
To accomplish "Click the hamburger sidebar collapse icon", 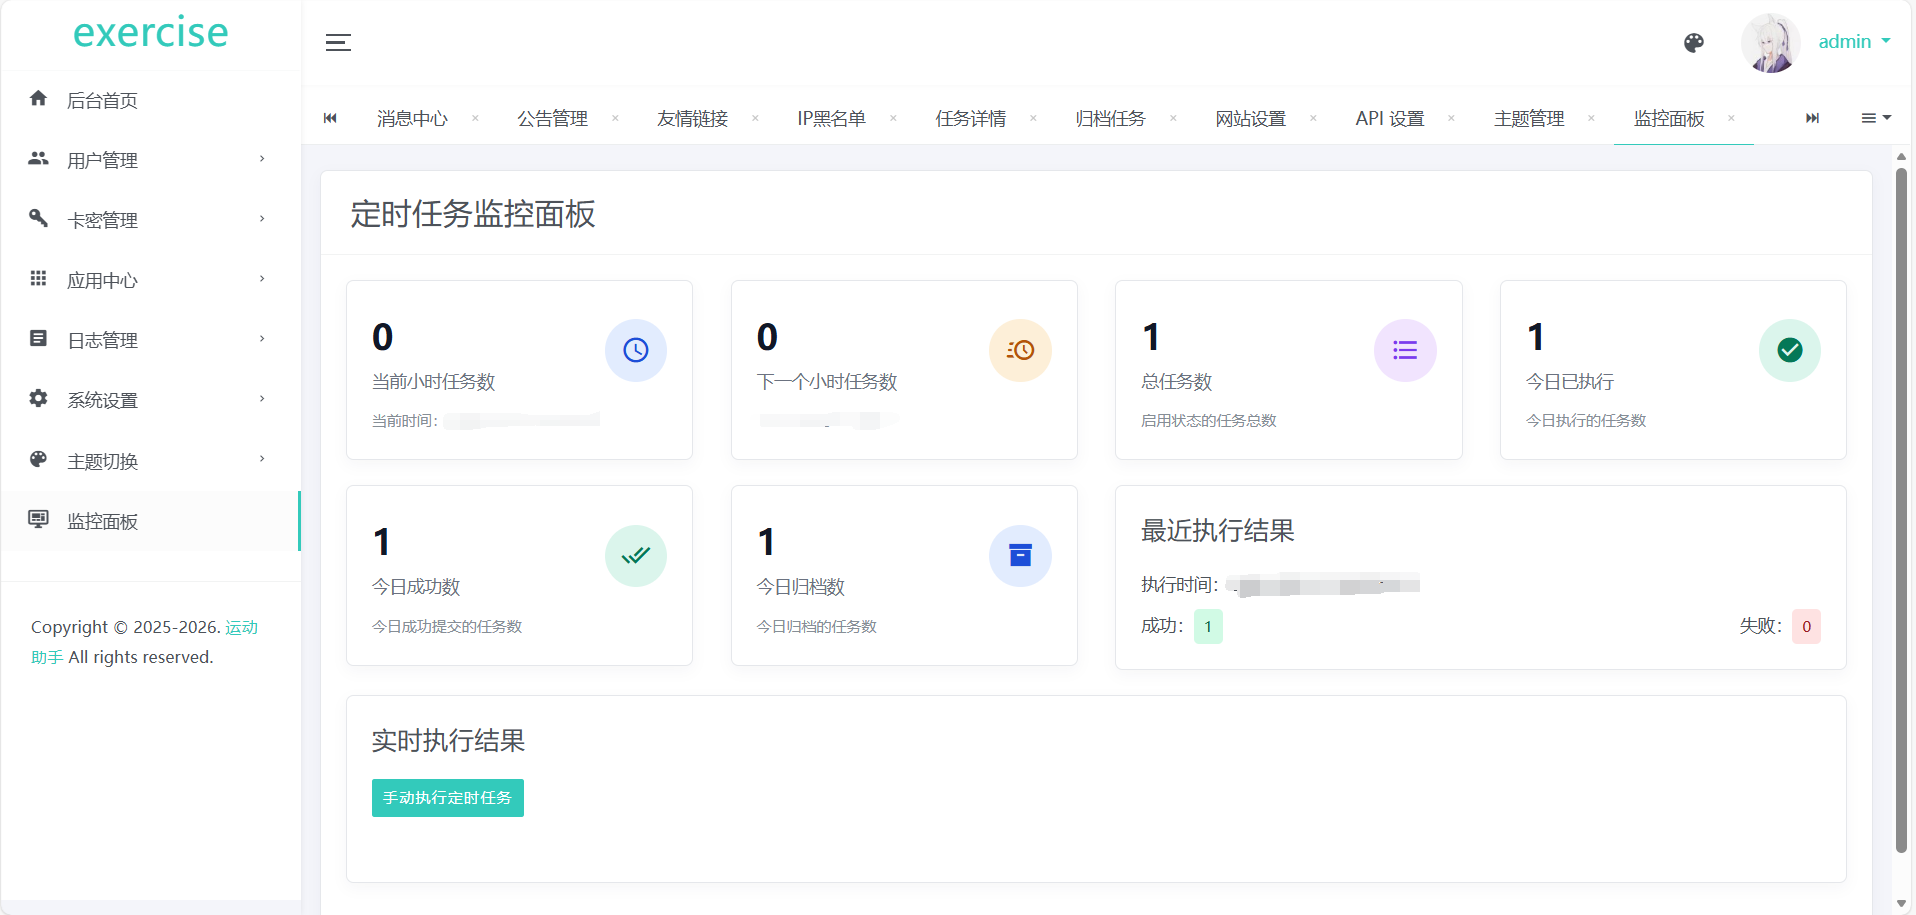I will [338, 42].
